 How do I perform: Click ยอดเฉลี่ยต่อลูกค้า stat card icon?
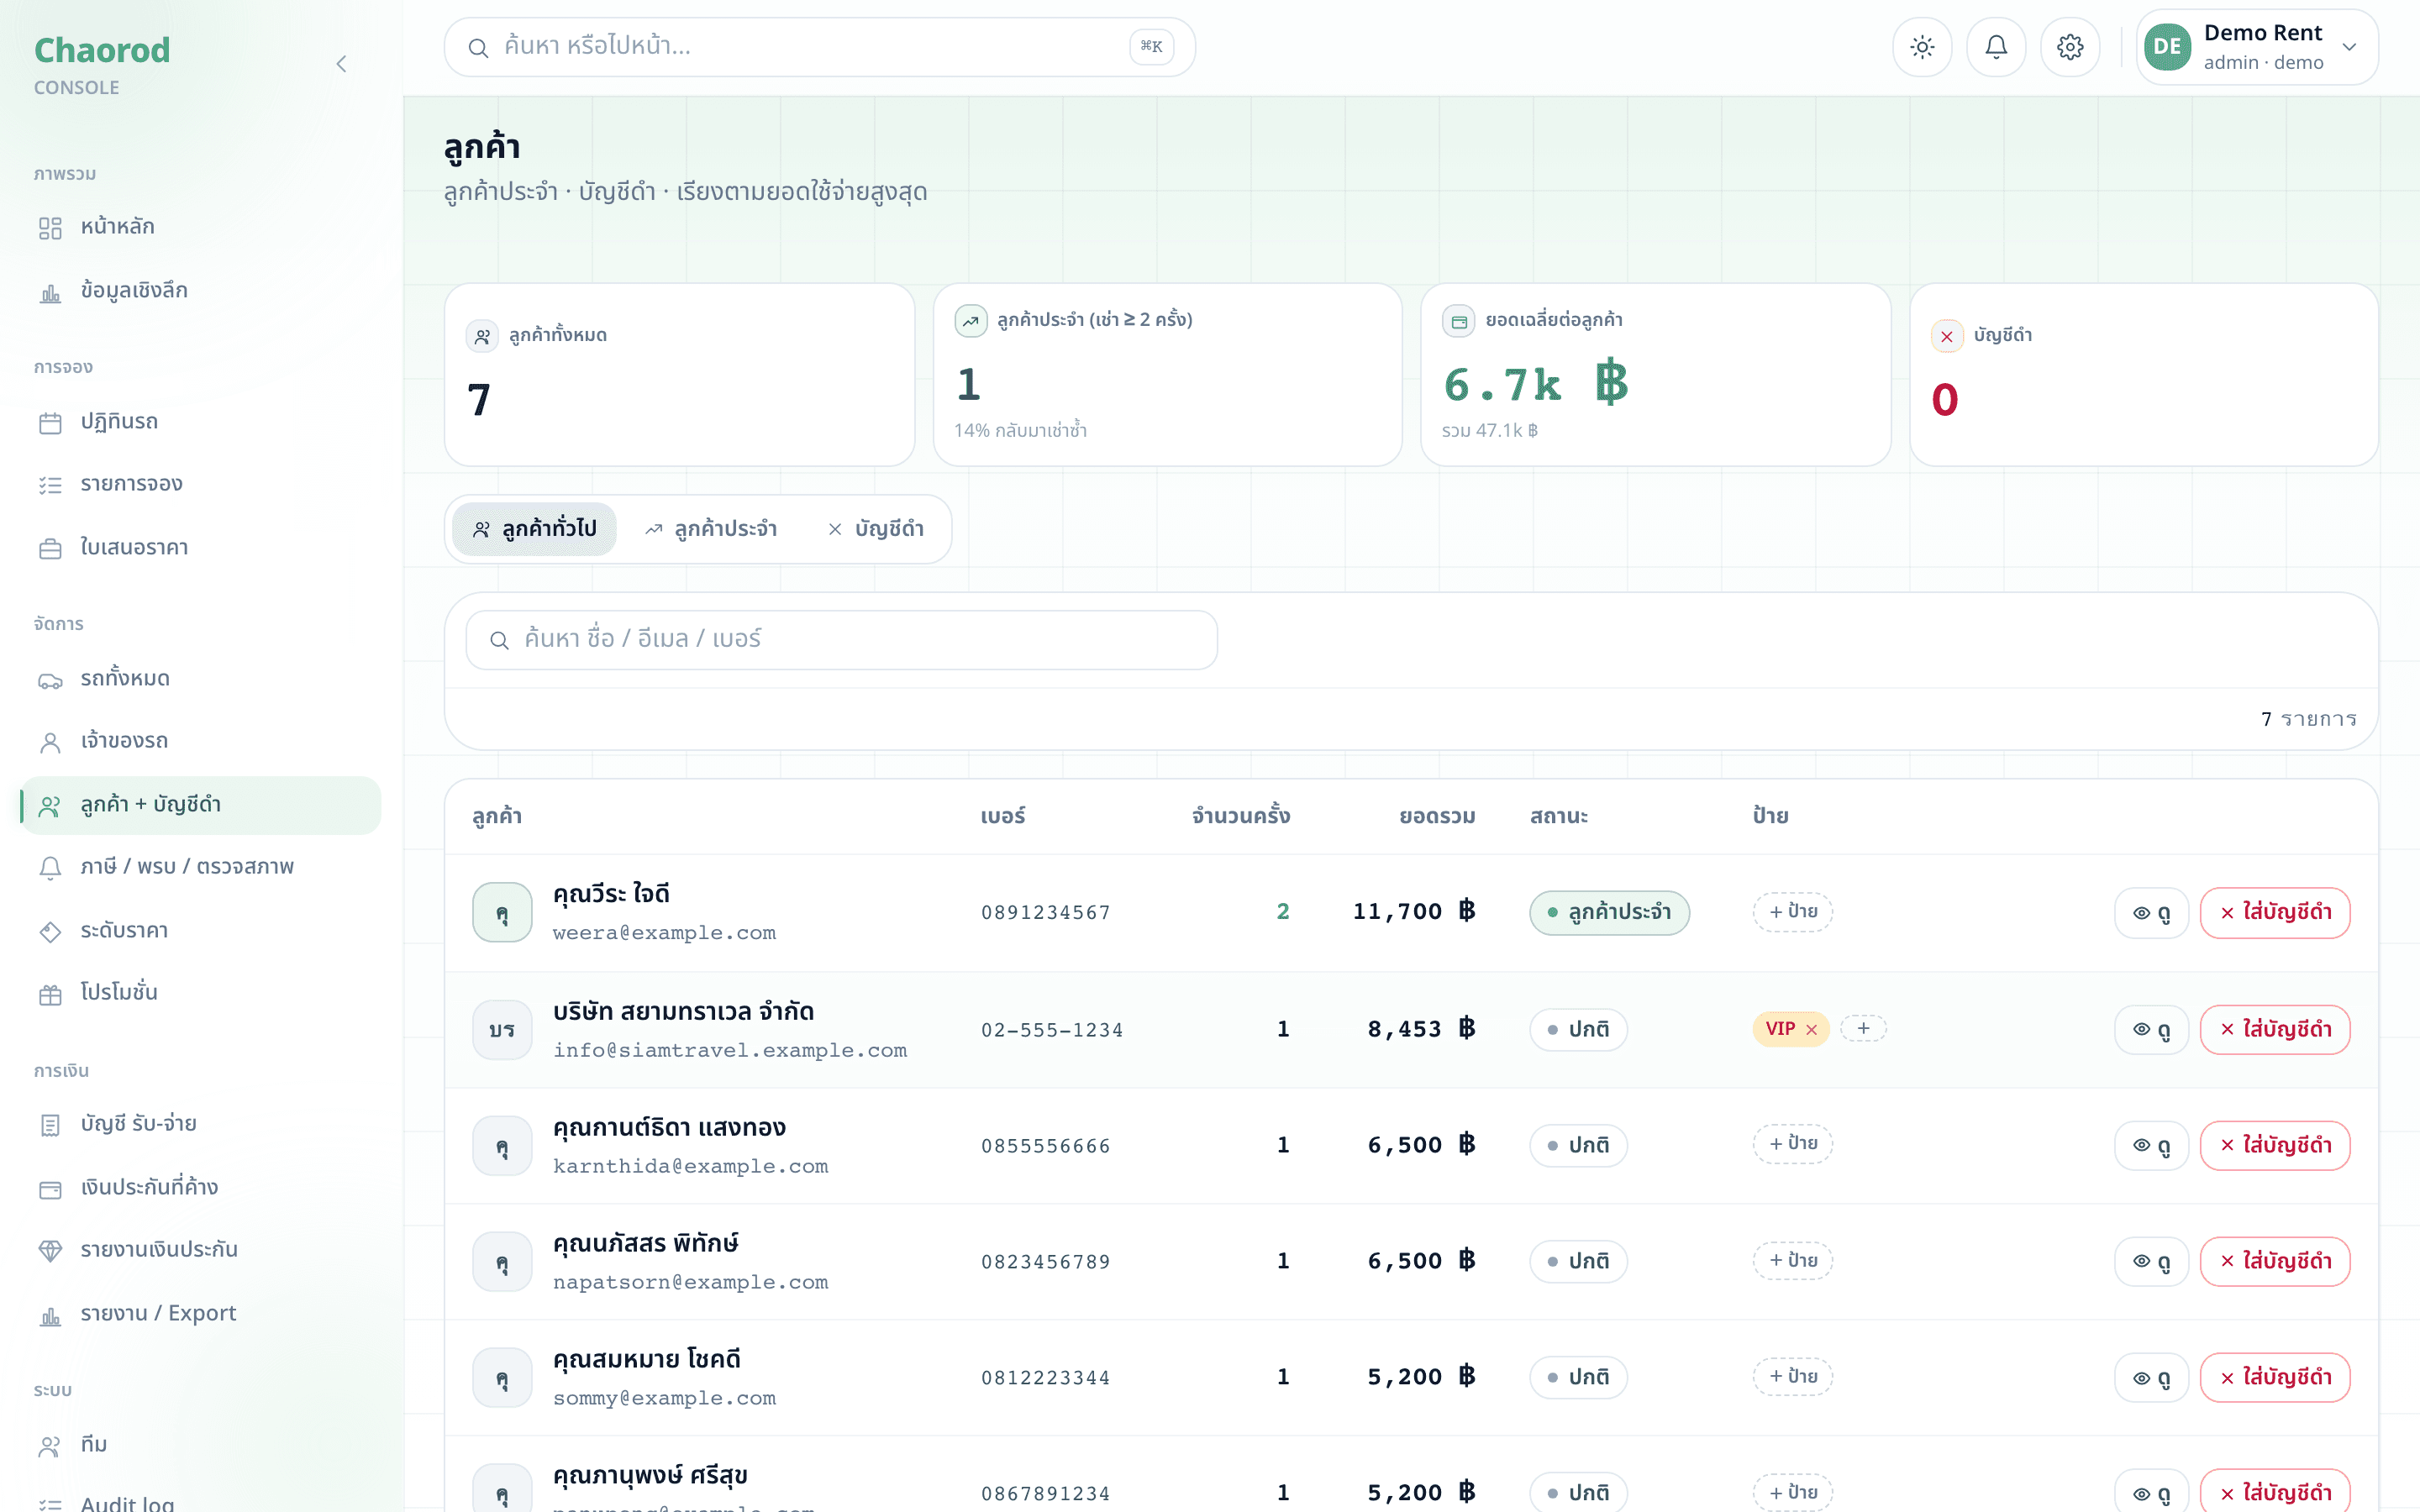click(1458, 321)
